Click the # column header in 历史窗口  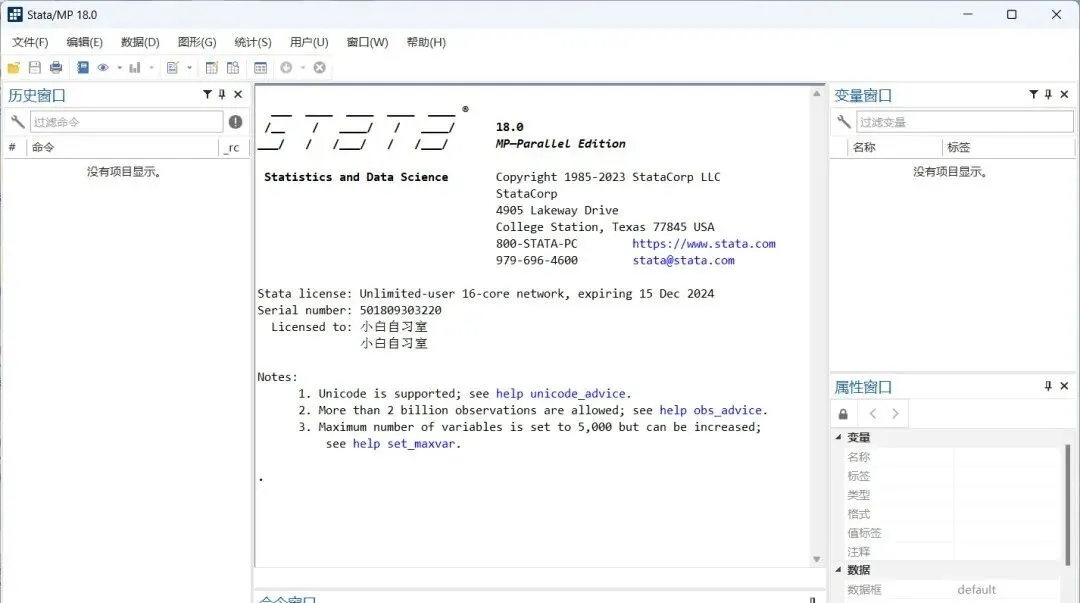coord(12,147)
